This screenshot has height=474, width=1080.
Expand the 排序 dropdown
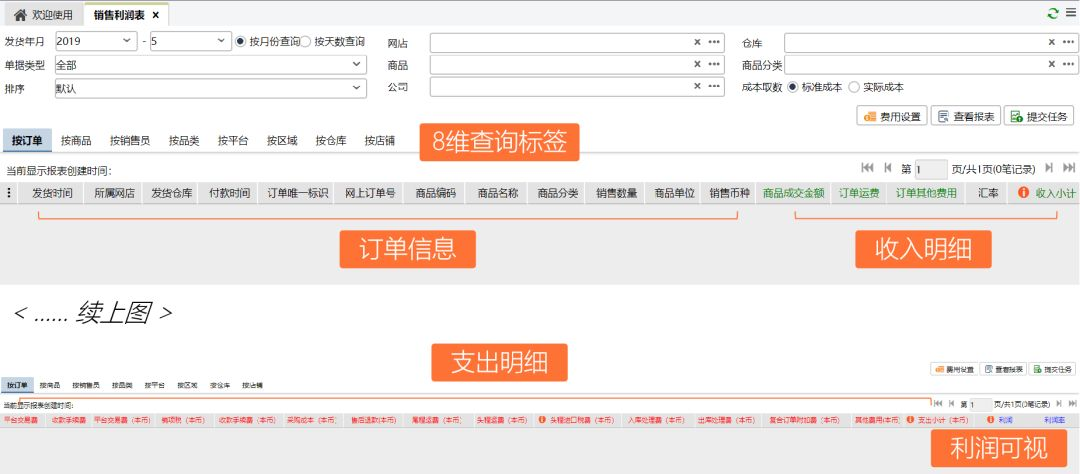pyautogui.click(x=357, y=88)
